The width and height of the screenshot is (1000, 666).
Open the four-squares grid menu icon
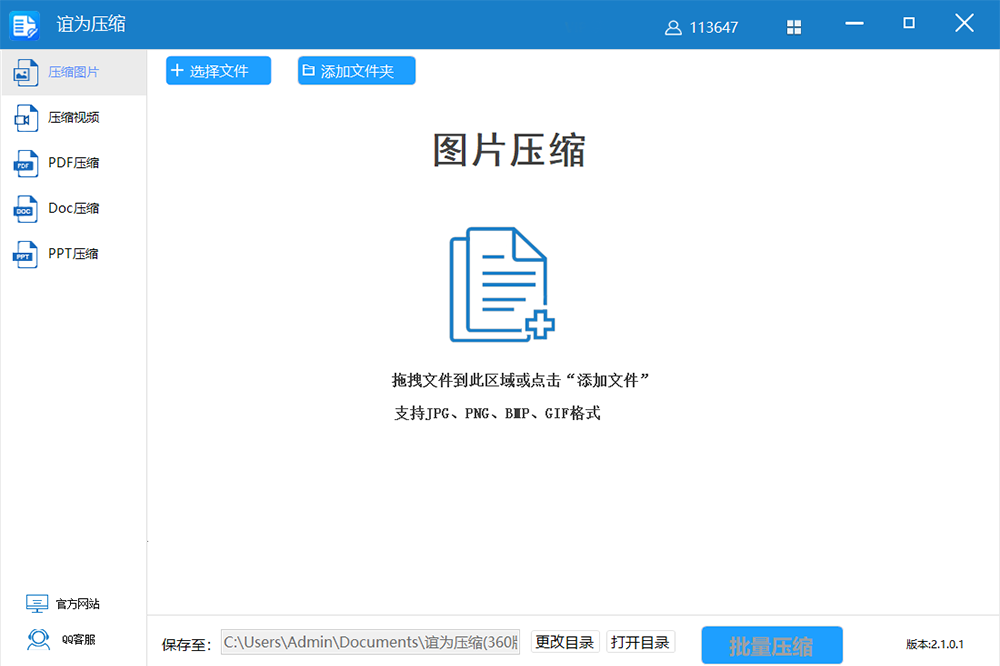pos(795,27)
